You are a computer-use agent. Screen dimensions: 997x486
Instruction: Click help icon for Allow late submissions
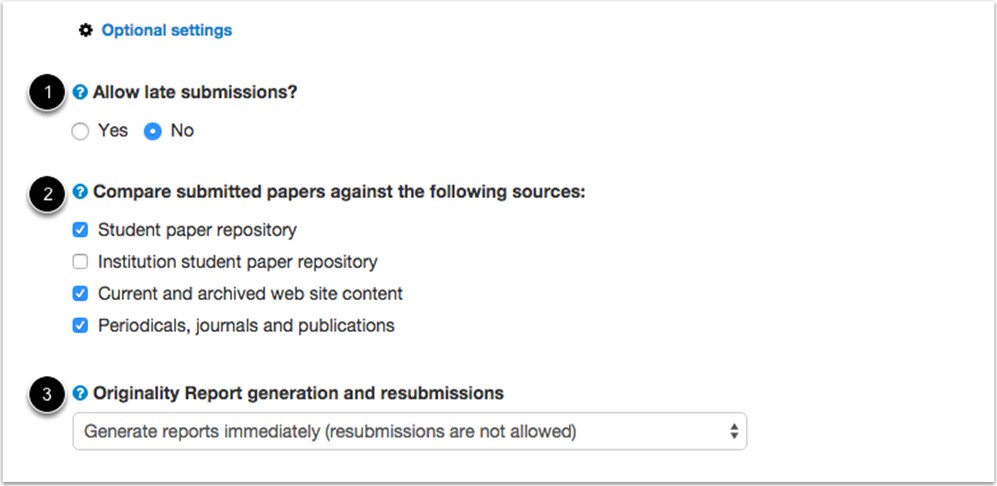point(80,93)
